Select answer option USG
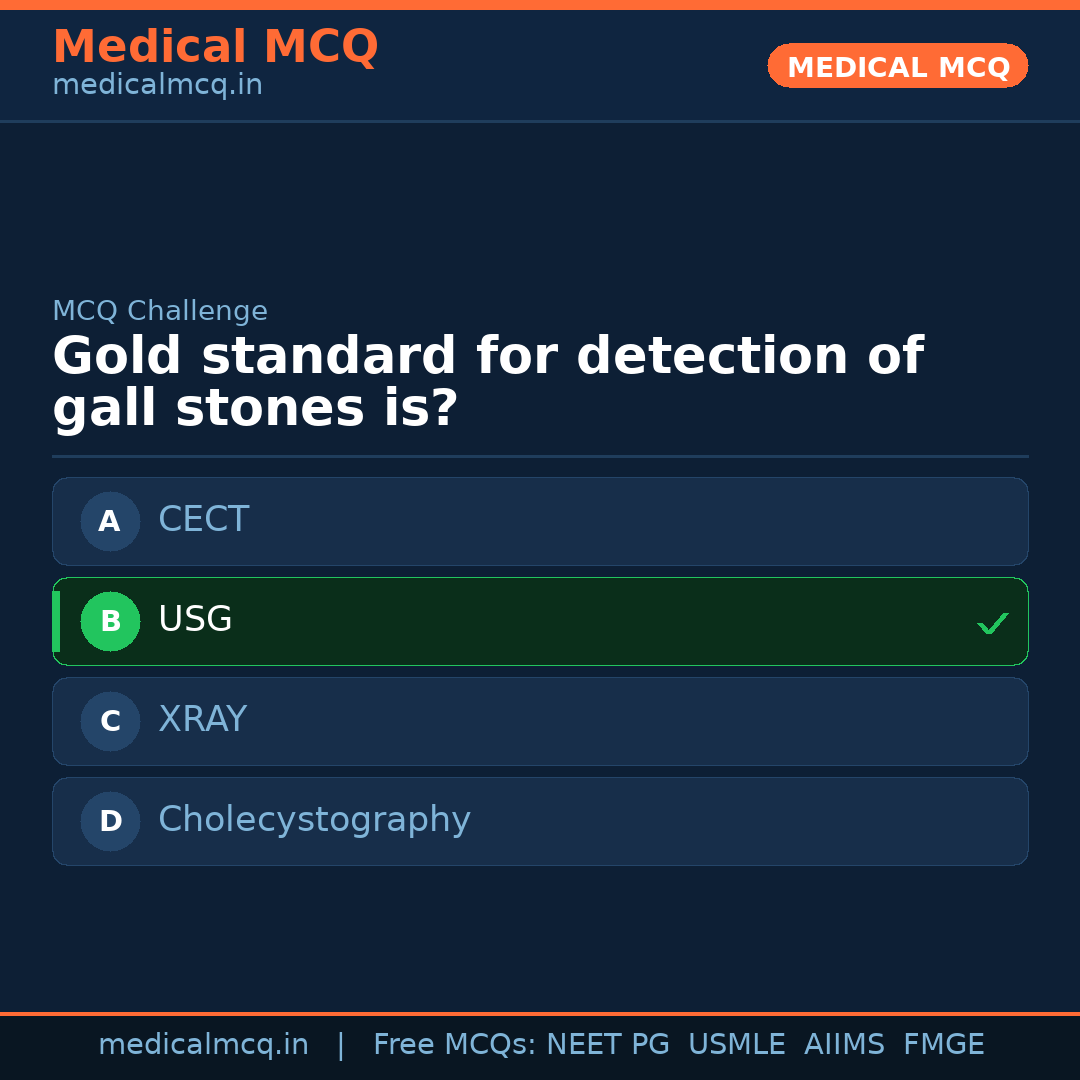Screen dimensions: 1080x1080 click(540, 621)
